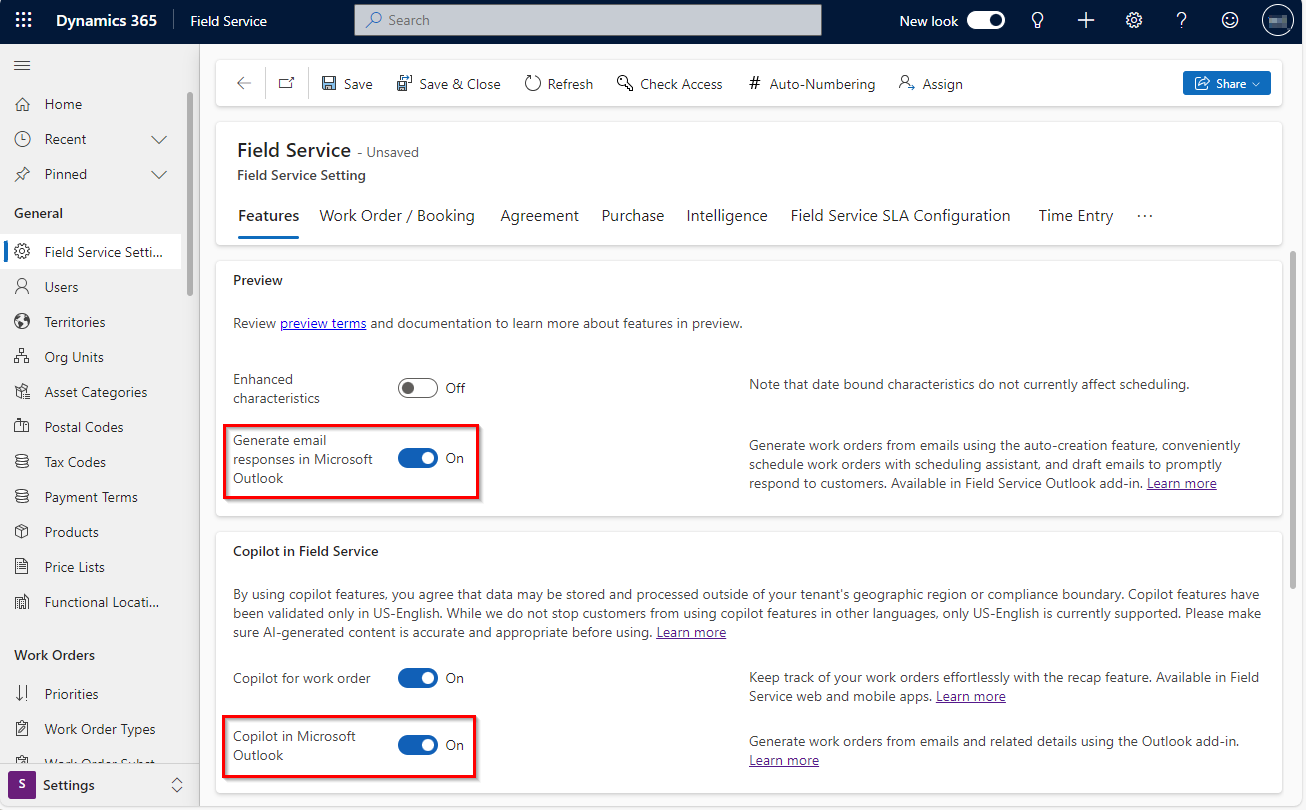Viewport: 1306px width, 810px height.
Task: Switch to the Work Order / Booking tab
Action: [397, 216]
